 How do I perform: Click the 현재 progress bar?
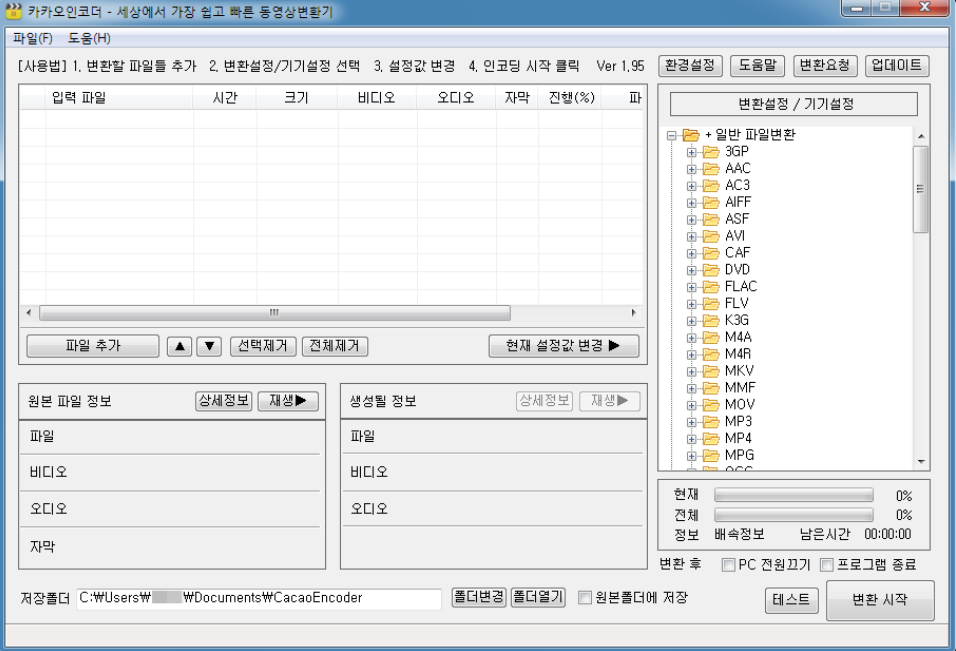click(x=793, y=495)
